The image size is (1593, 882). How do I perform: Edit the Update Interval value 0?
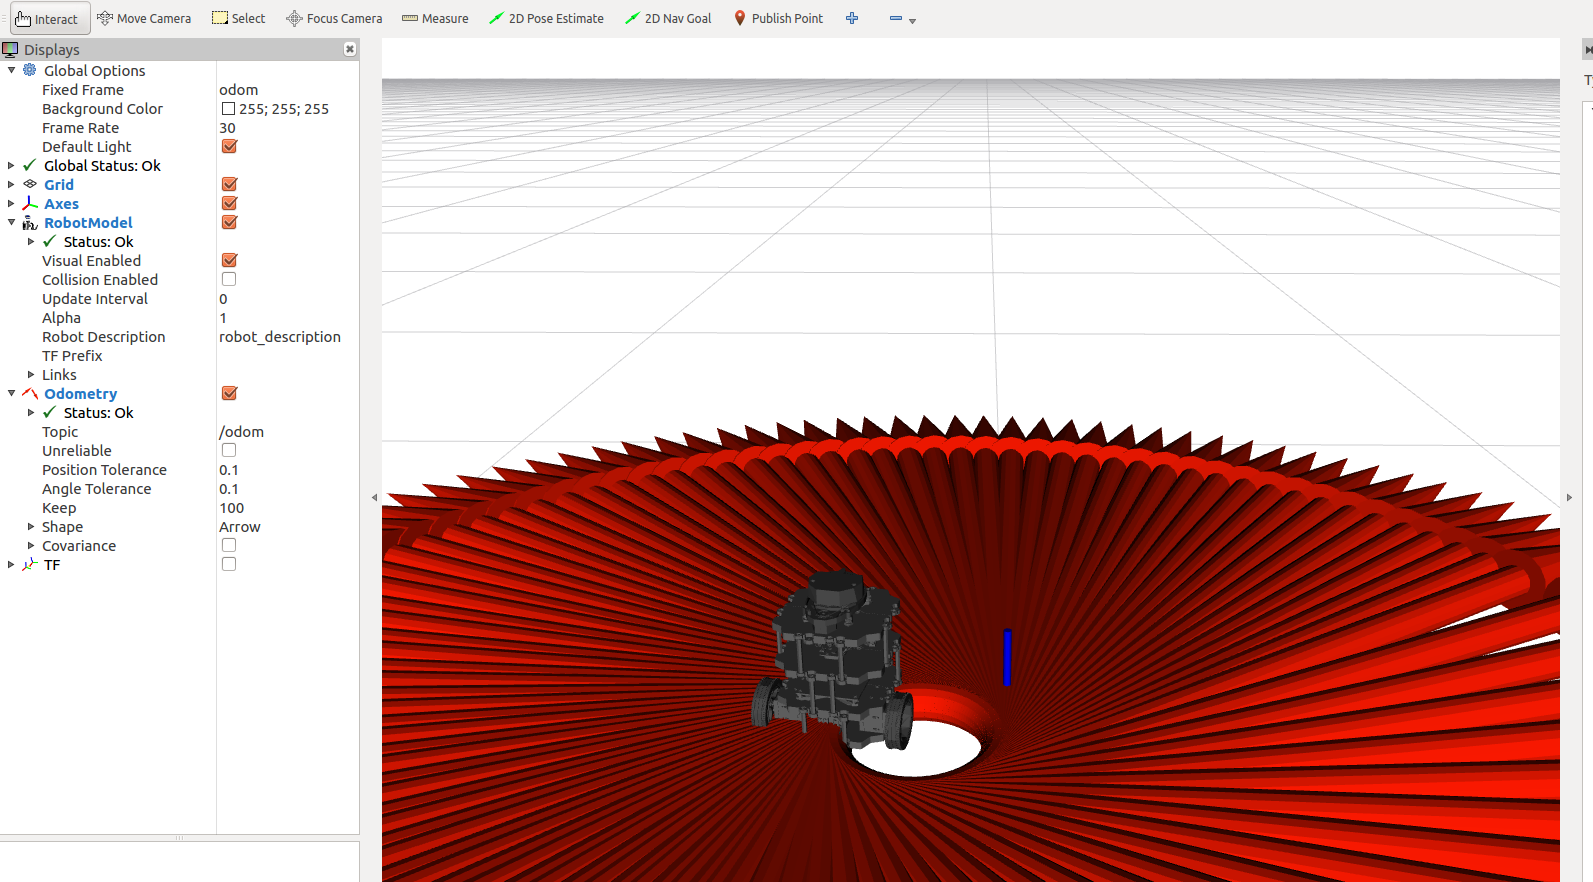(x=287, y=298)
